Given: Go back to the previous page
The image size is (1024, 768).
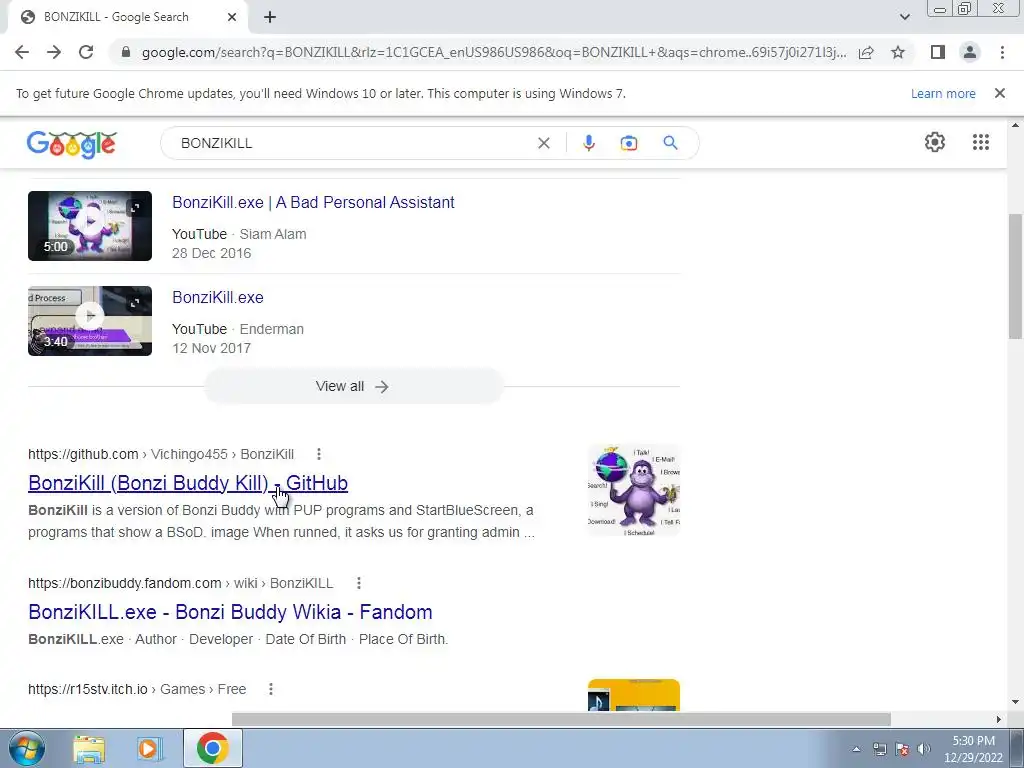Looking at the screenshot, I should (22, 52).
